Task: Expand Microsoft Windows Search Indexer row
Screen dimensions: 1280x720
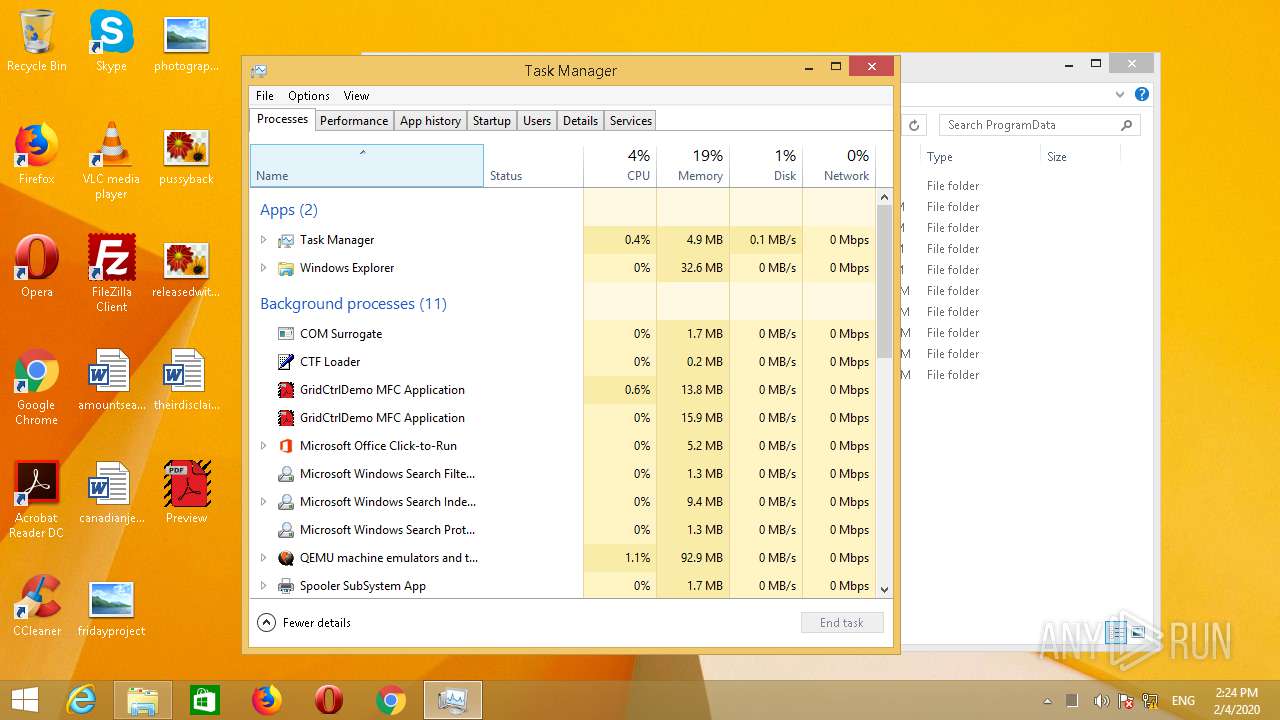Action: [x=264, y=502]
